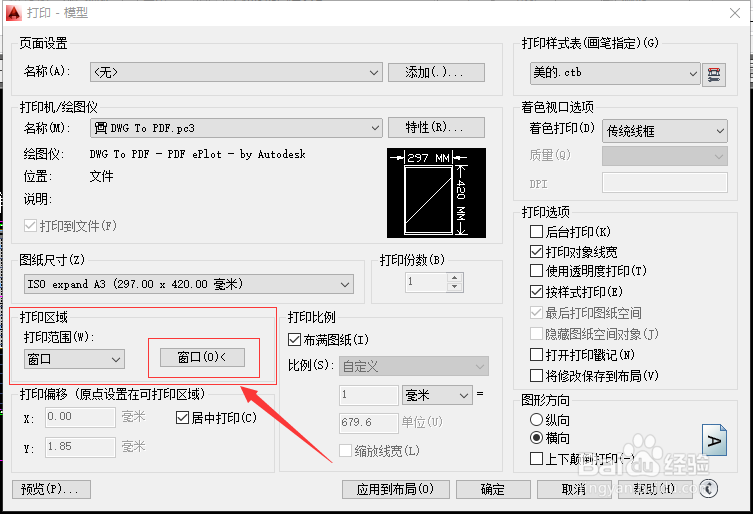Toggle the 后台打印(K) checkbox
Screen dimensions: 753x514
pyautogui.click(x=536, y=232)
